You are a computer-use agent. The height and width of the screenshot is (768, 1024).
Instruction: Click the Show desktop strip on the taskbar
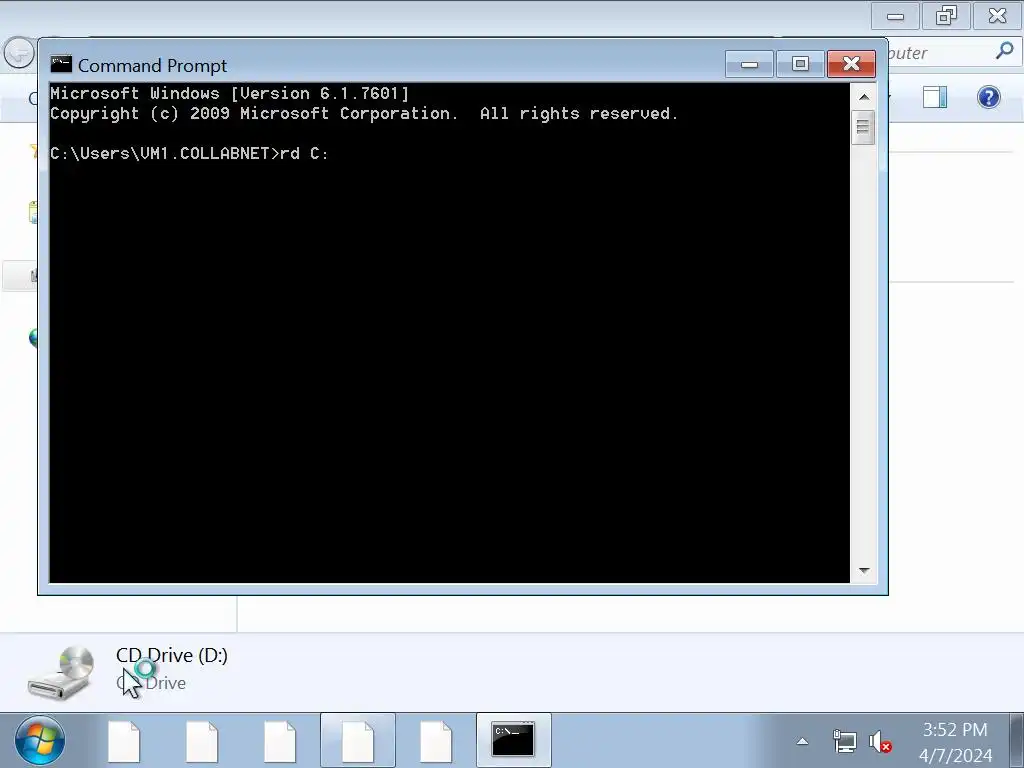(x=1016, y=740)
